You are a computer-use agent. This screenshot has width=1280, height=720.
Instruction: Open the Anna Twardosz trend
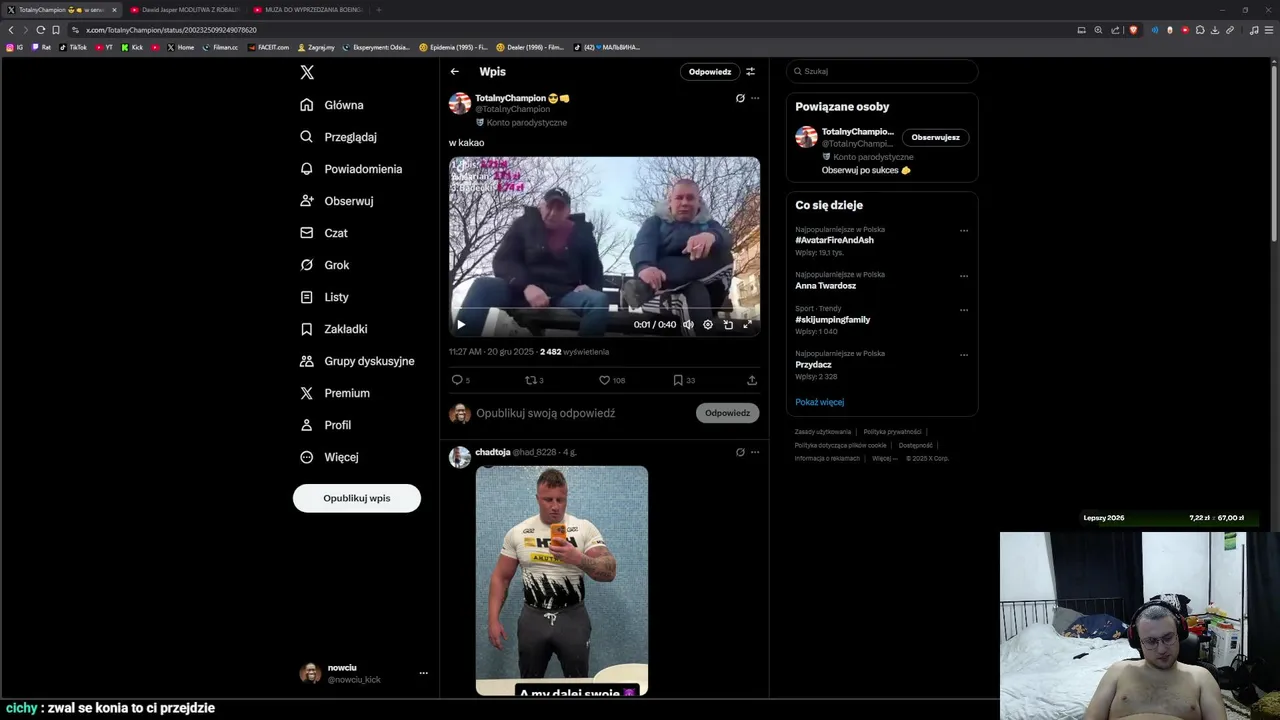[x=825, y=286]
